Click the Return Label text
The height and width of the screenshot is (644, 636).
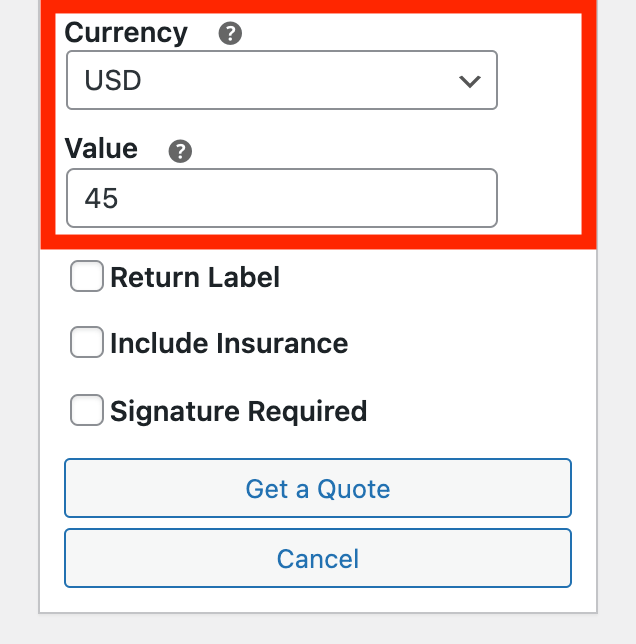pyautogui.click(x=195, y=277)
